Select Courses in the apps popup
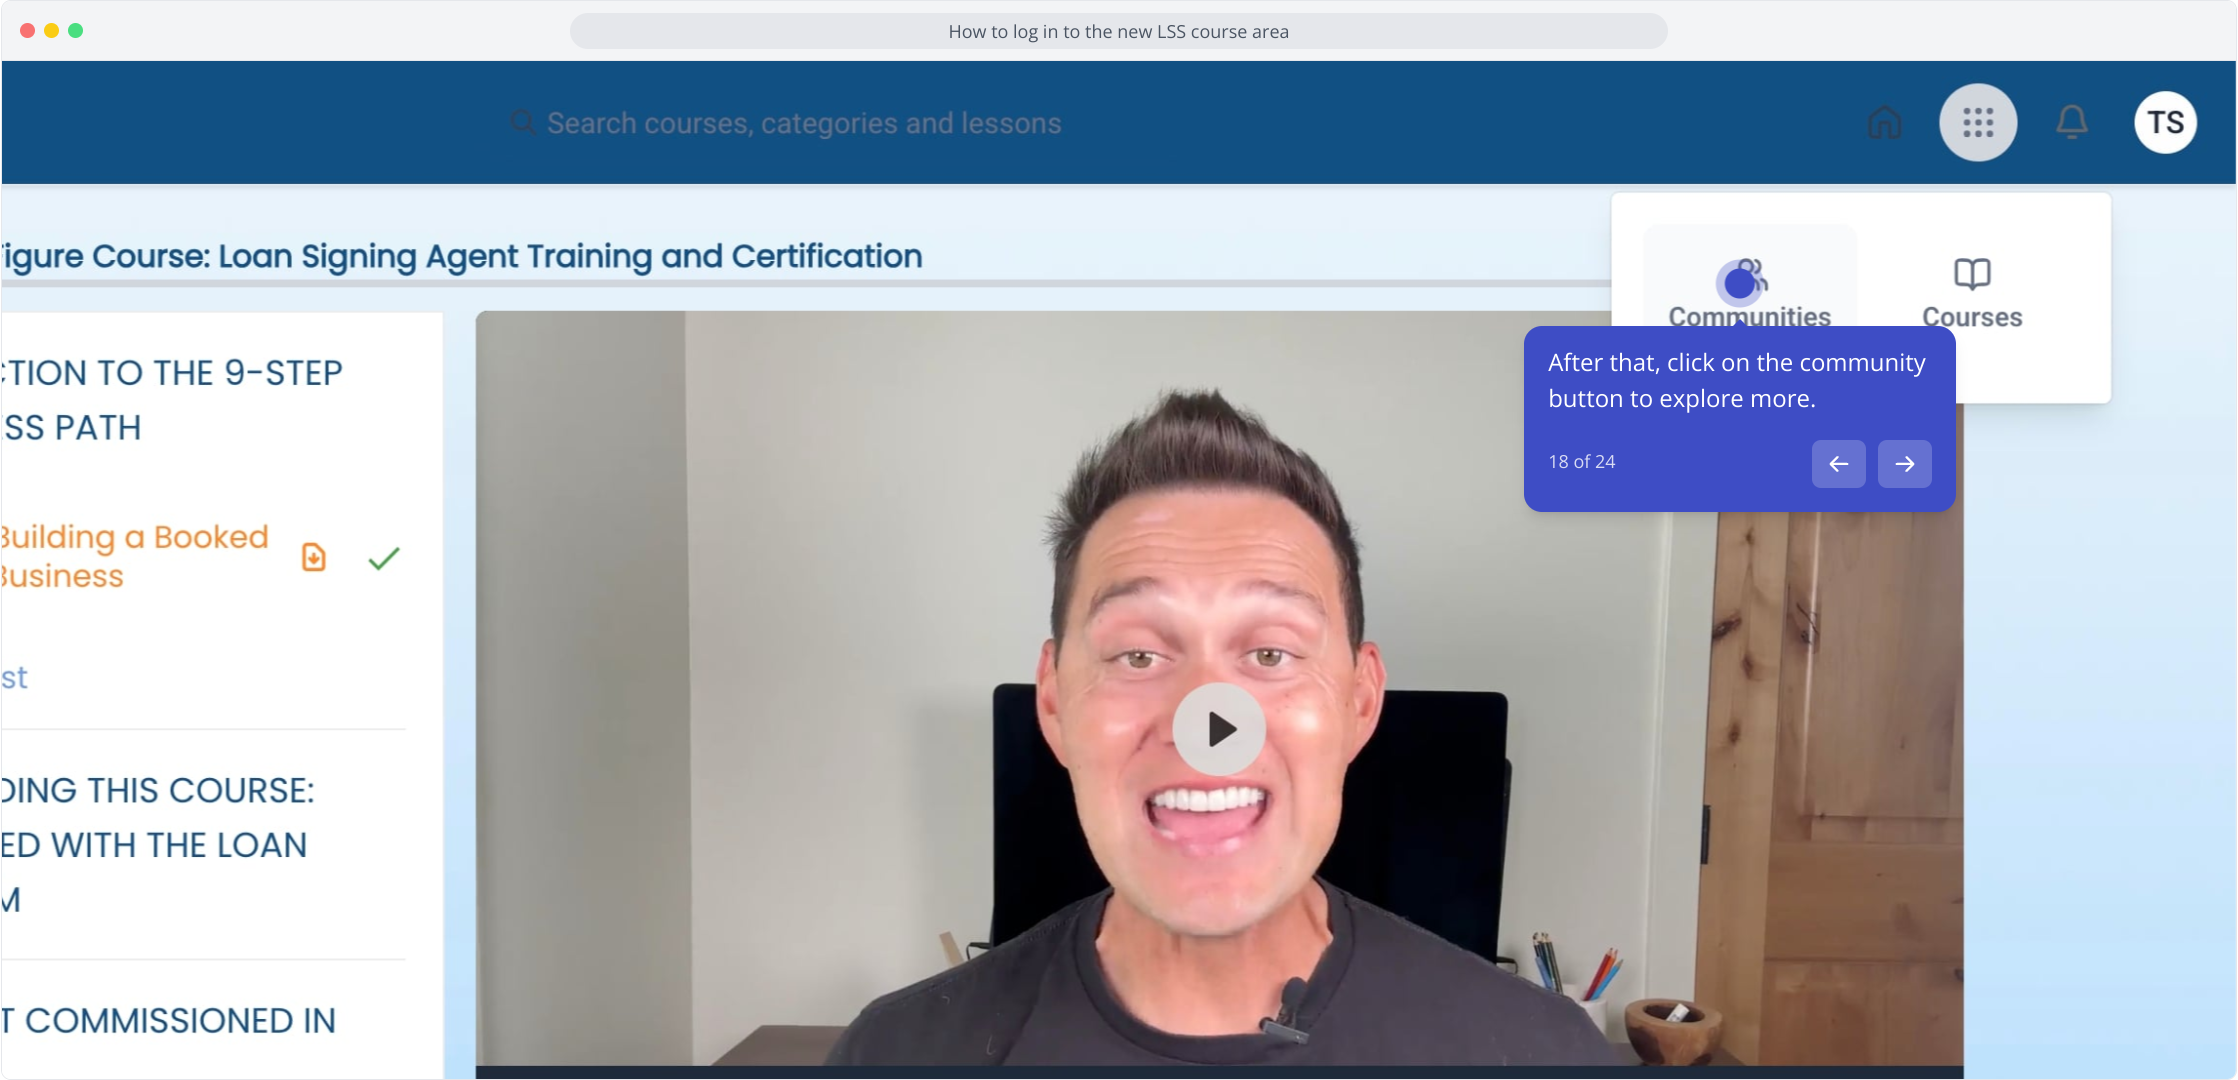This screenshot has width=2238, height=1080. tap(1972, 294)
